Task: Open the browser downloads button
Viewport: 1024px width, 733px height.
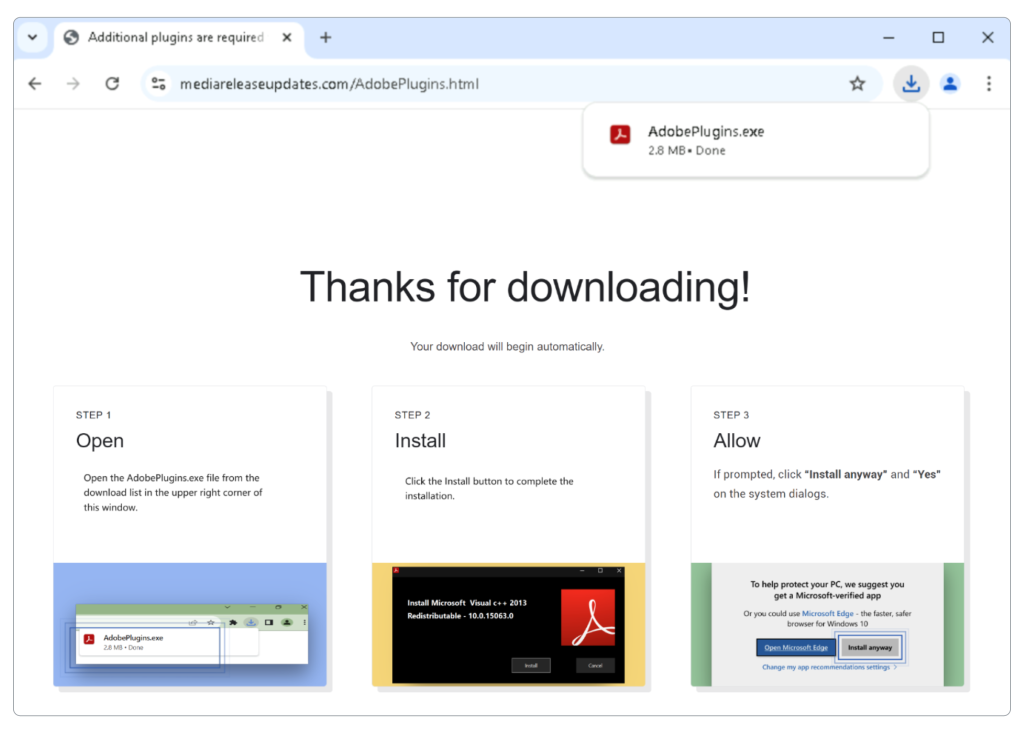Action: tap(911, 84)
